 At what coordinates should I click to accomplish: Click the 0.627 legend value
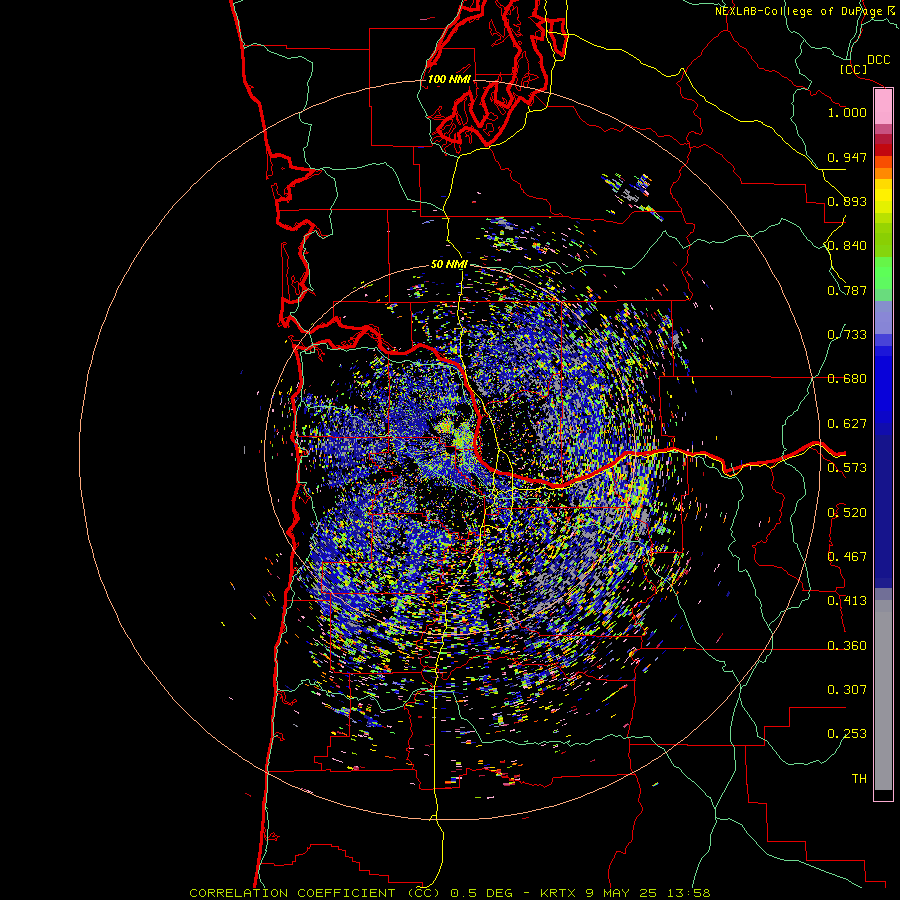click(x=847, y=424)
